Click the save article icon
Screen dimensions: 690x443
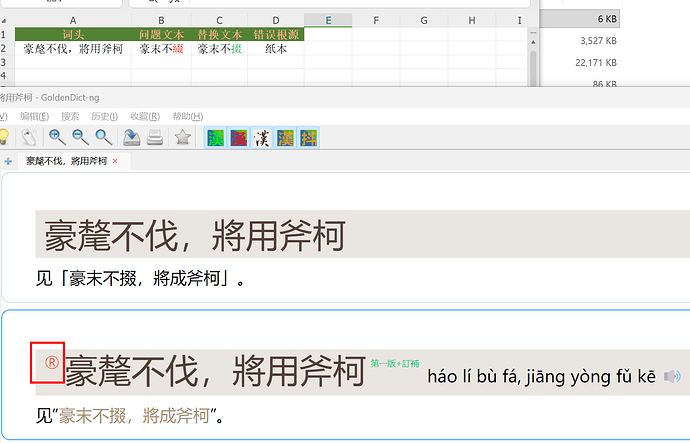click(132, 137)
